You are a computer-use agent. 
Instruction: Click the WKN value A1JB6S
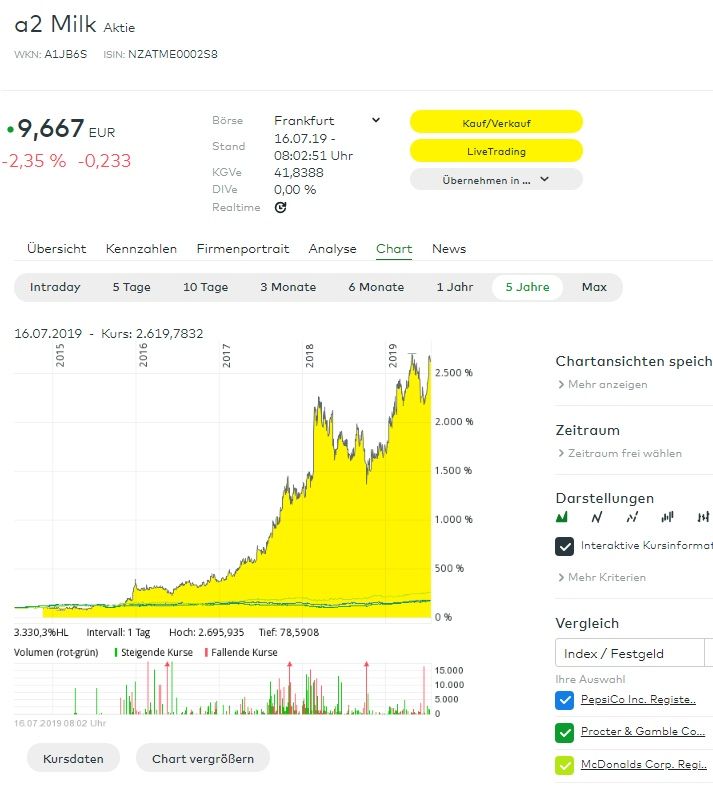pos(66,54)
